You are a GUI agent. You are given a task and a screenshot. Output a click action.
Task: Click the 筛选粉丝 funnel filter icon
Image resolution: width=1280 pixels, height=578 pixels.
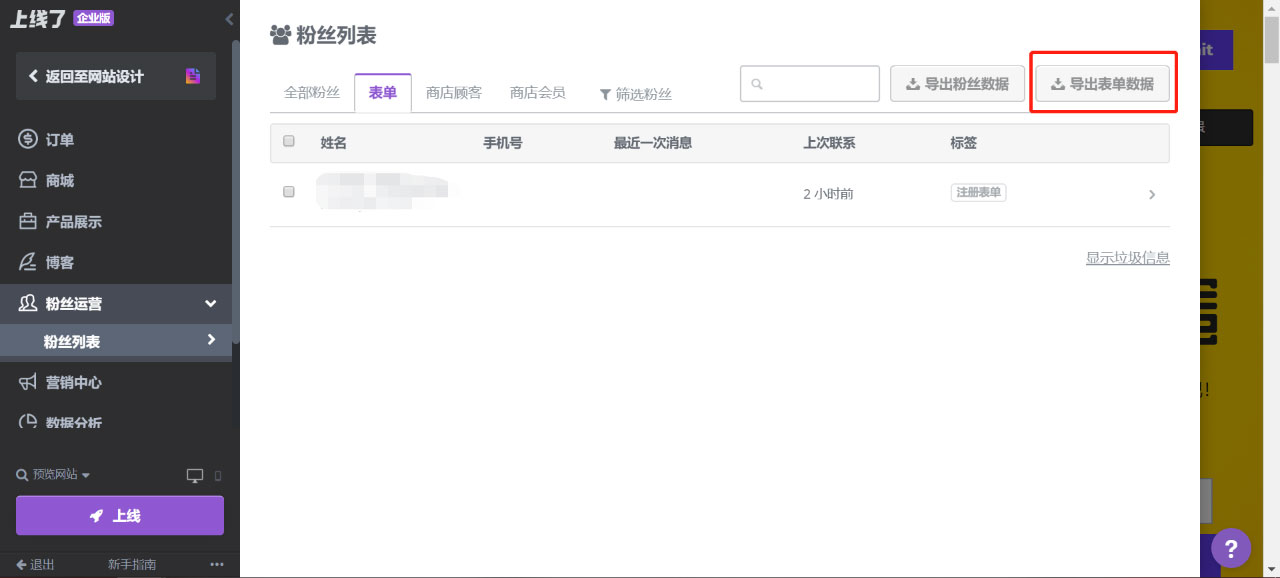605,94
